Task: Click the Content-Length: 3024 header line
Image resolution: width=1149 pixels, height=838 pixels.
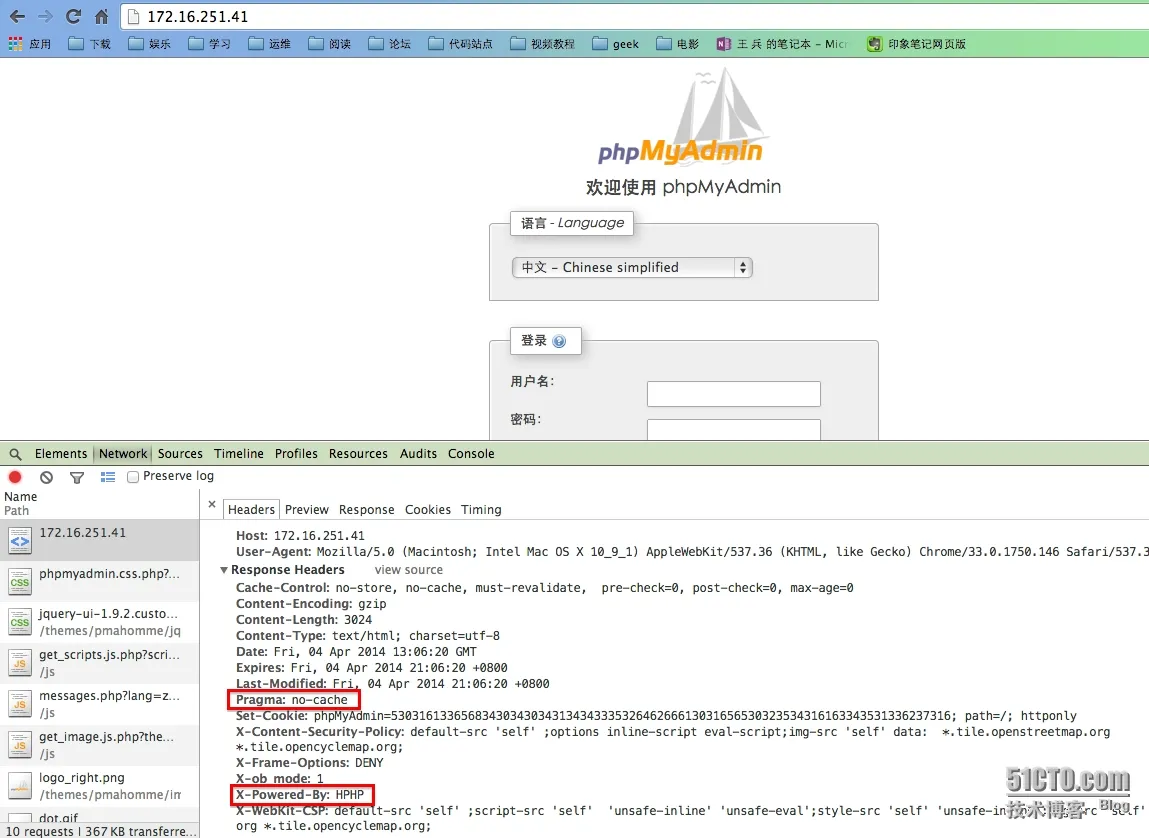Action: click(303, 620)
